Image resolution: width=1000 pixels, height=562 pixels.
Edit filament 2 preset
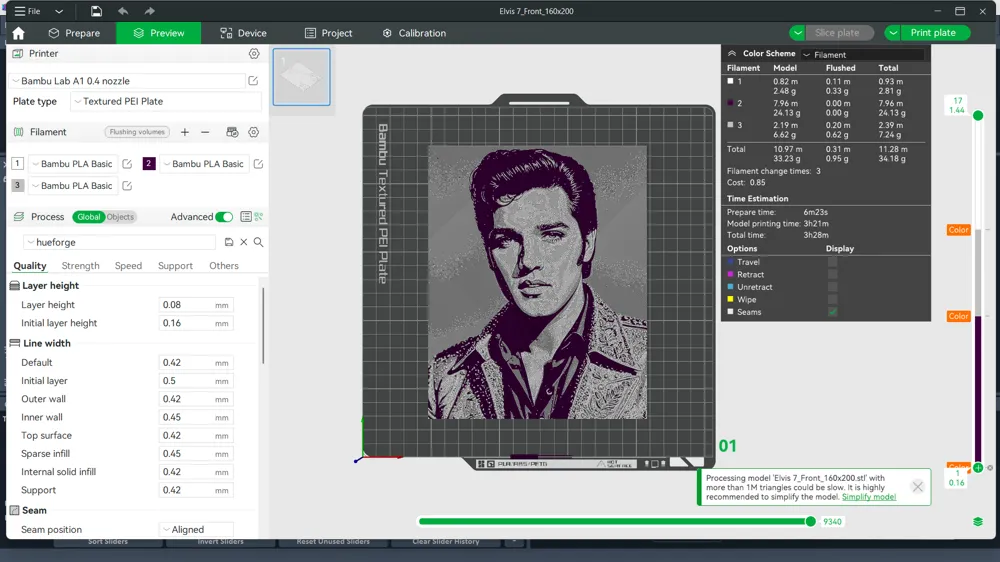258,164
